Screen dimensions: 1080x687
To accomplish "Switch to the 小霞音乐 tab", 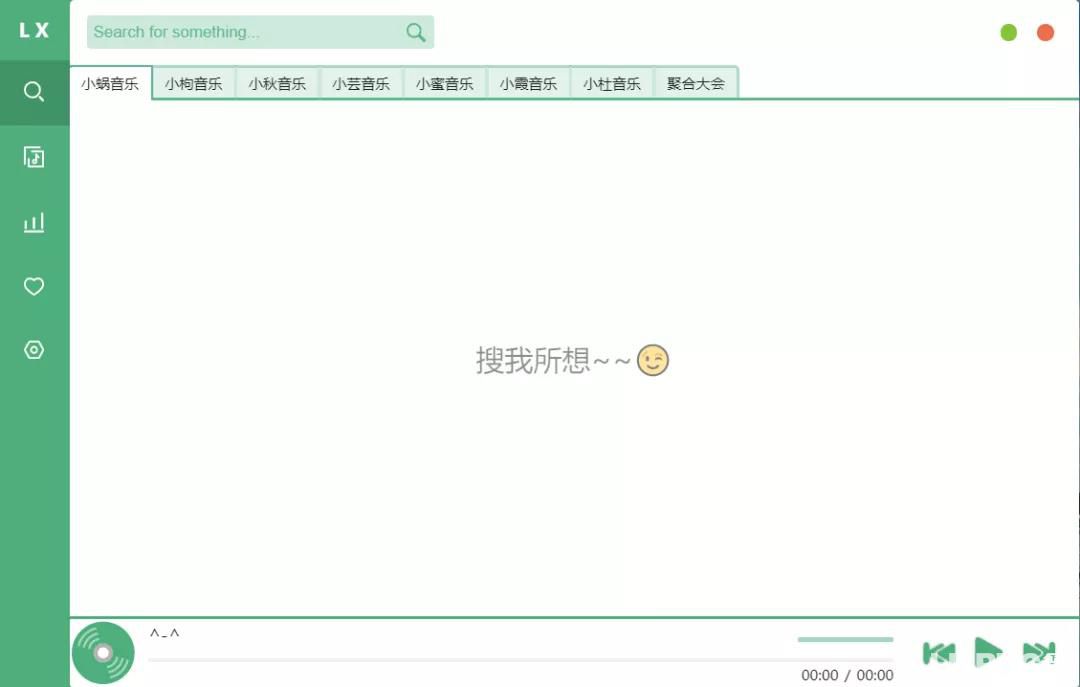I will tap(528, 83).
